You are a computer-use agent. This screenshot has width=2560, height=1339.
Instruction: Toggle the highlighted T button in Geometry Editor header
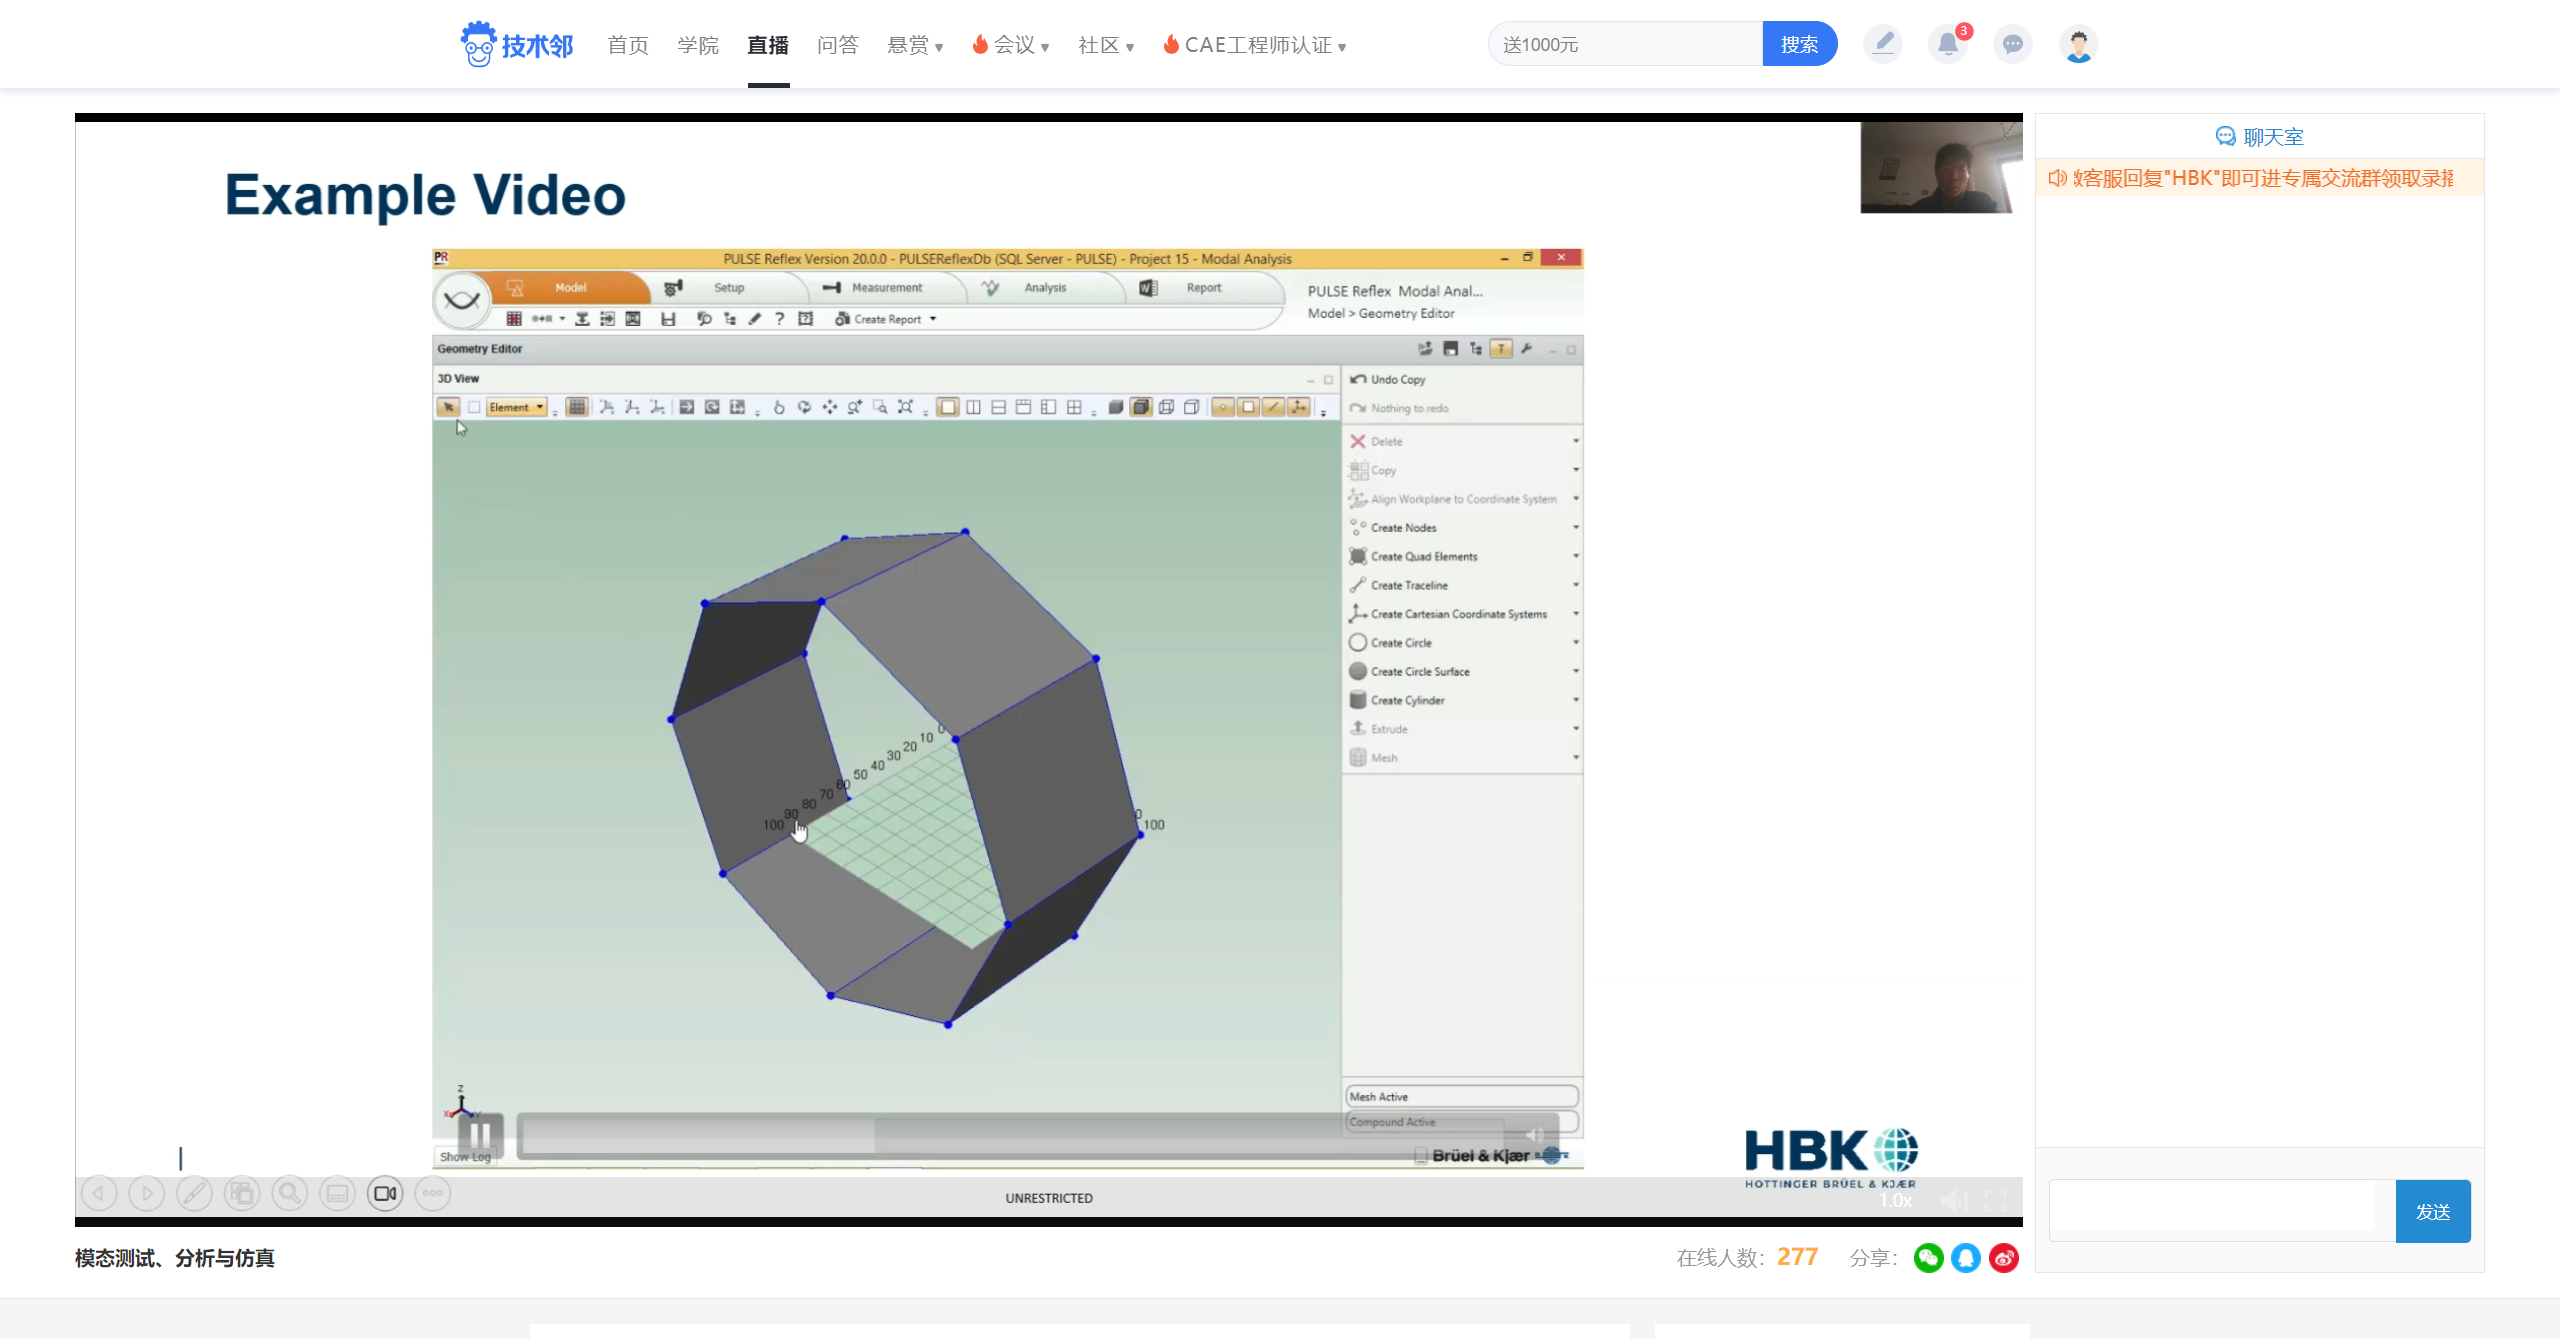pyautogui.click(x=1500, y=349)
